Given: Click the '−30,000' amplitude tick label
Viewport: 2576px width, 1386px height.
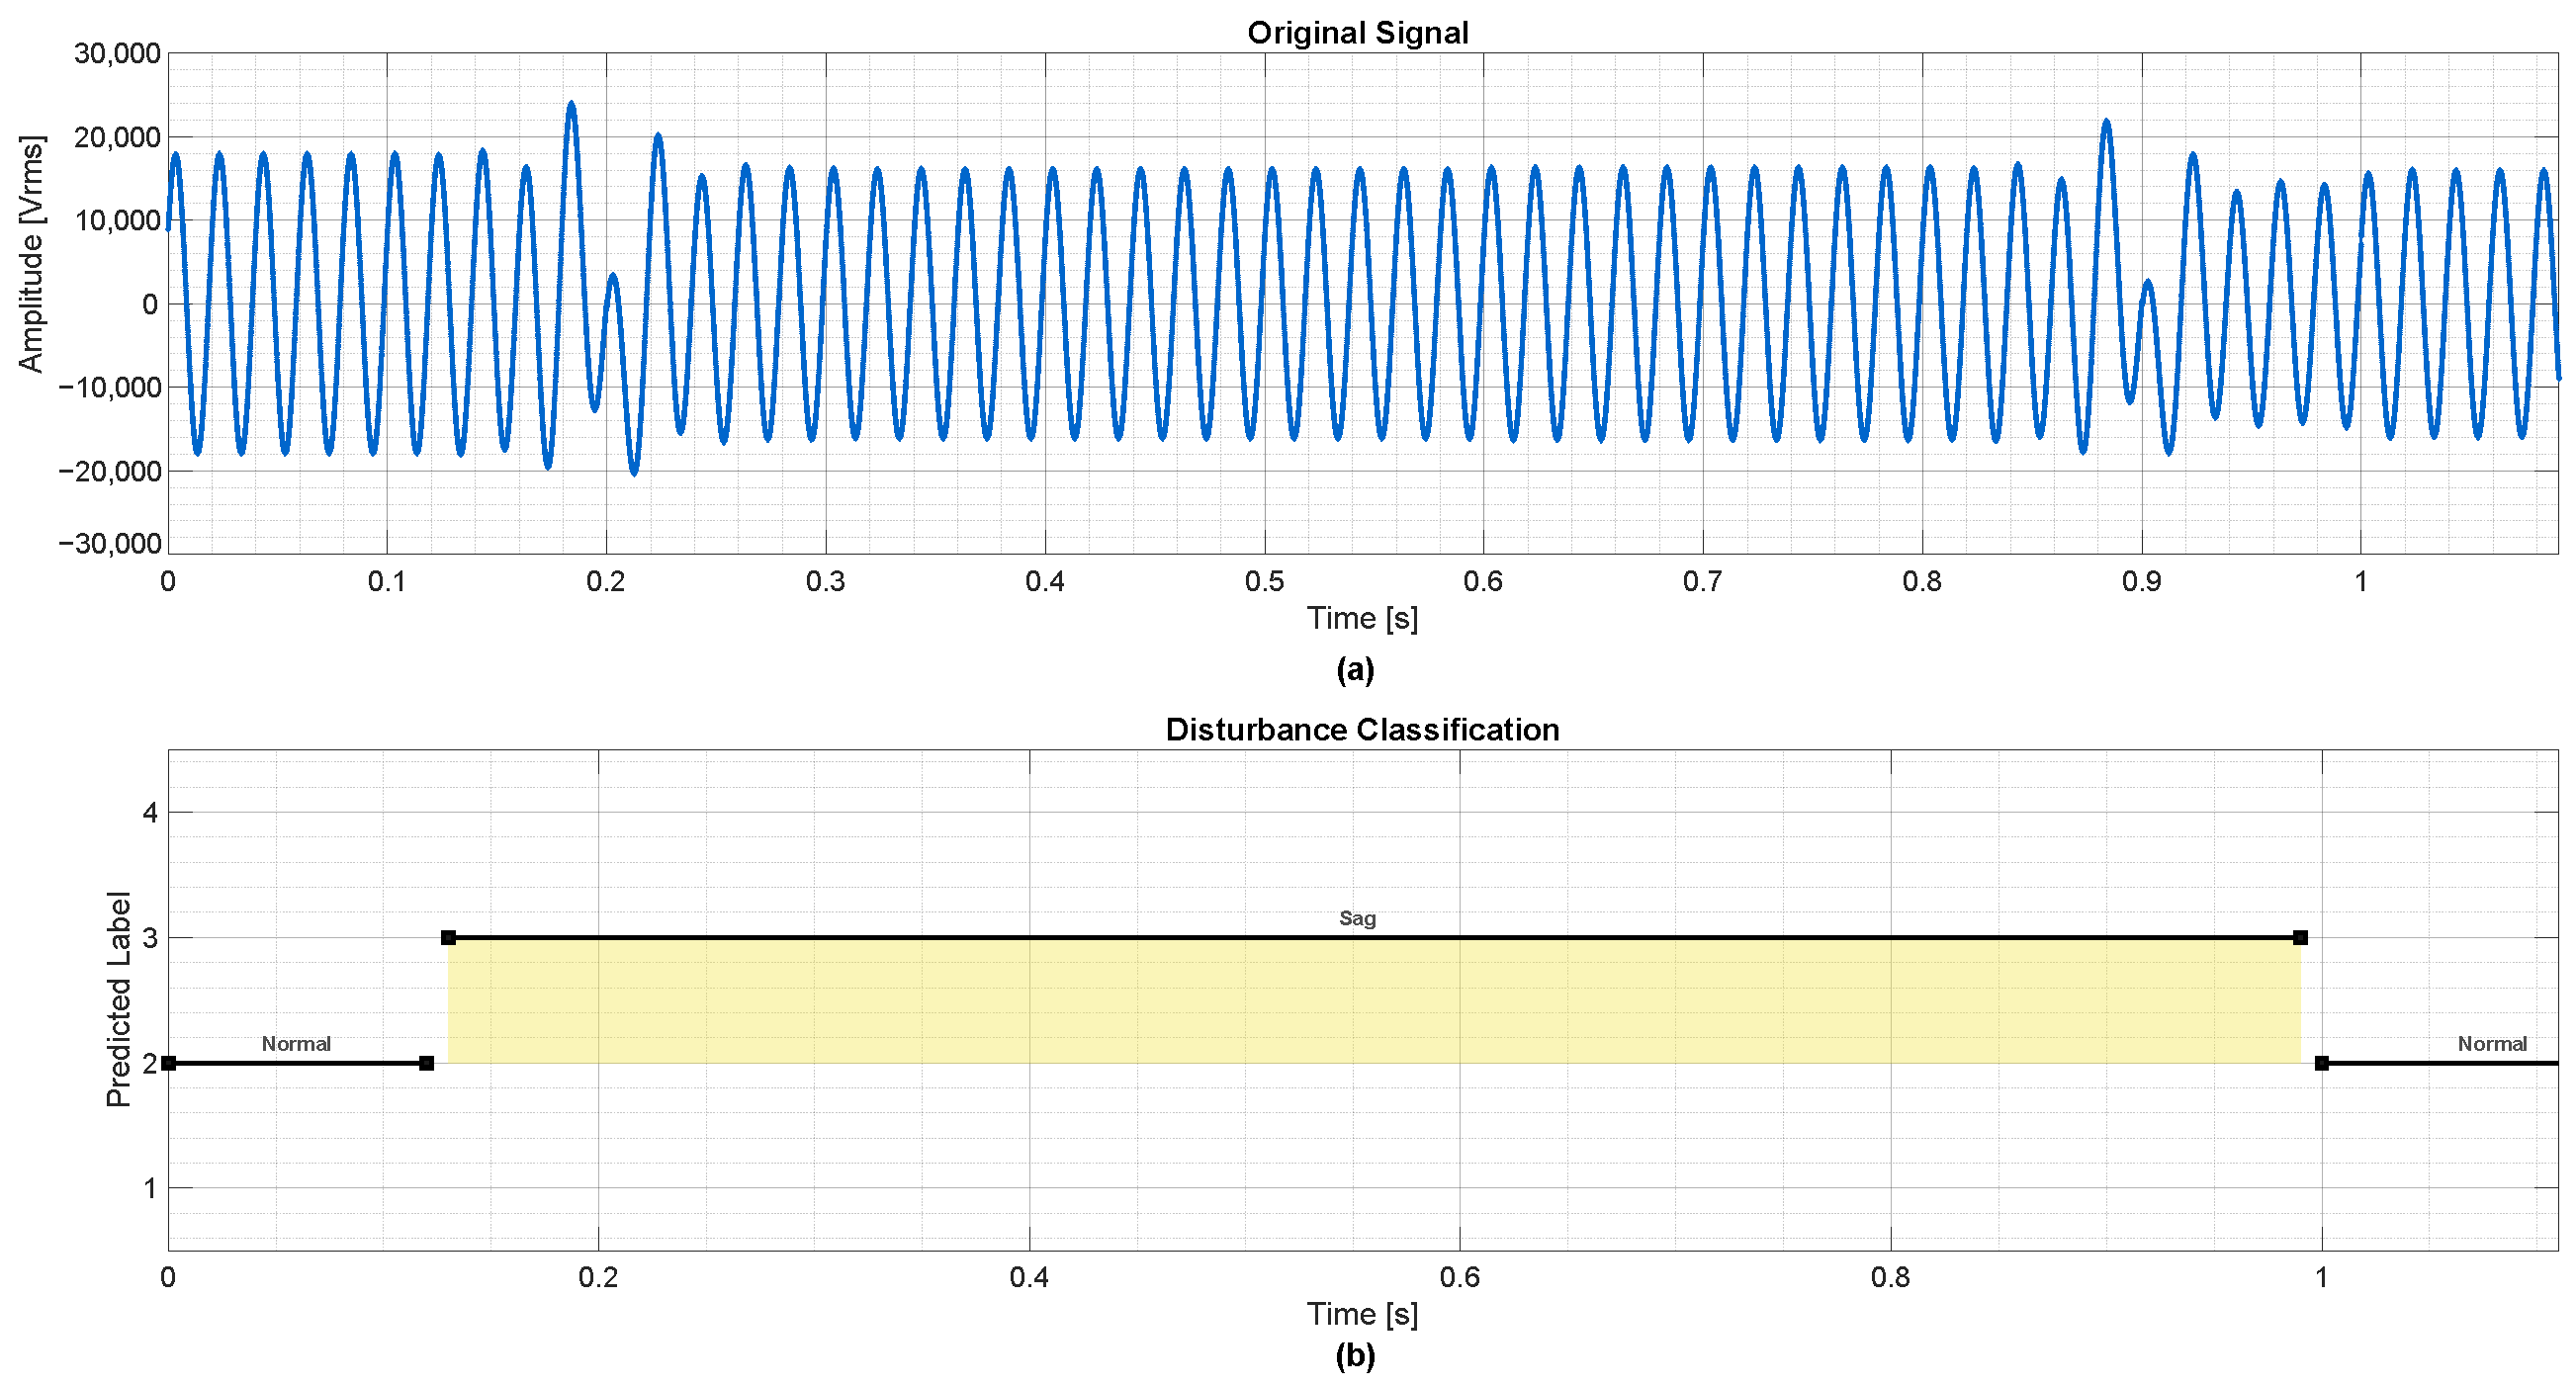Looking at the screenshot, I should [109, 543].
